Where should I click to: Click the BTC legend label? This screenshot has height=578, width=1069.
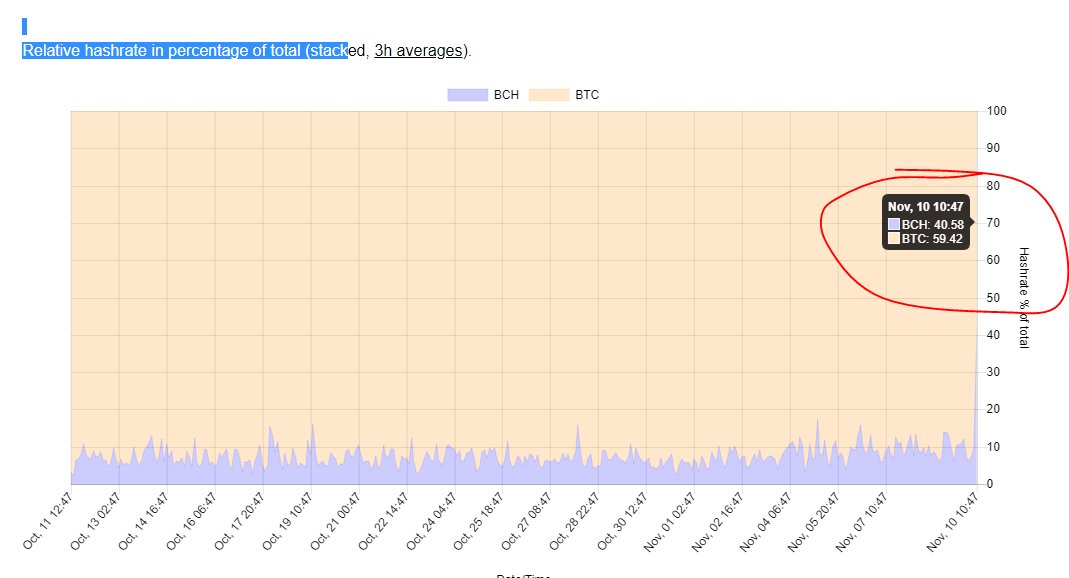point(587,95)
